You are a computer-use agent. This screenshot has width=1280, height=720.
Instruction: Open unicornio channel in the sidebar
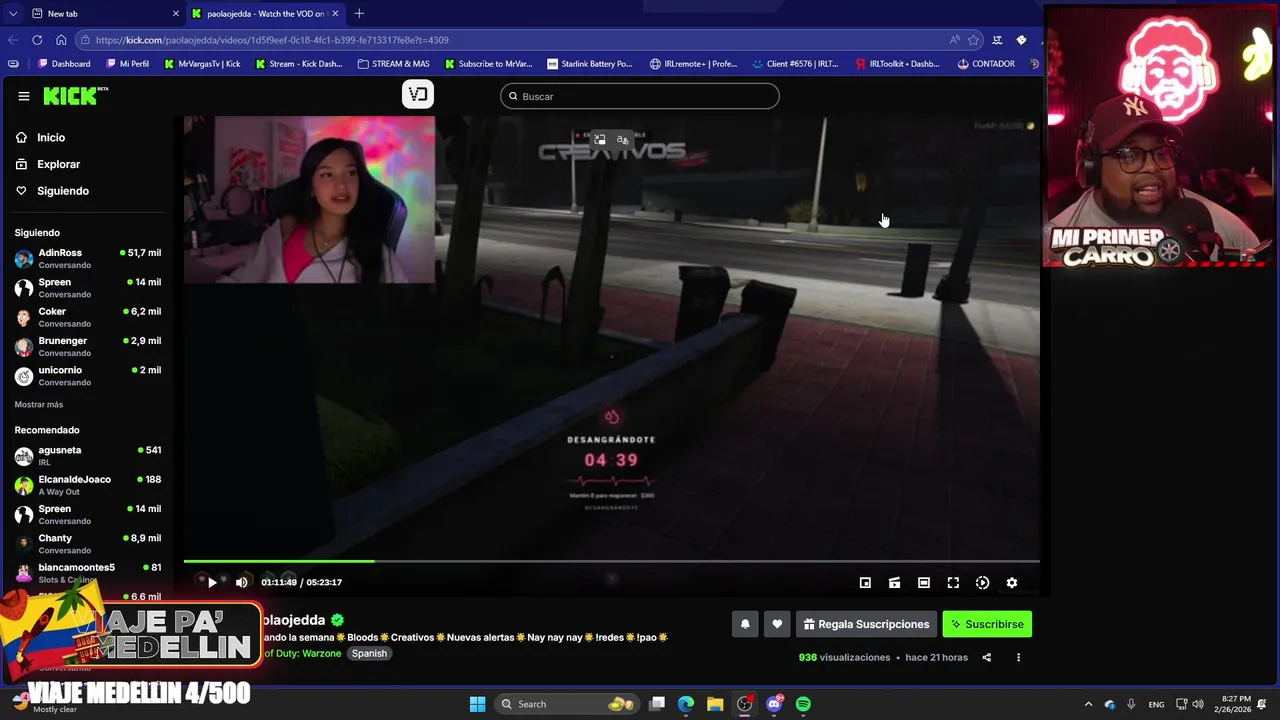[88, 375]
